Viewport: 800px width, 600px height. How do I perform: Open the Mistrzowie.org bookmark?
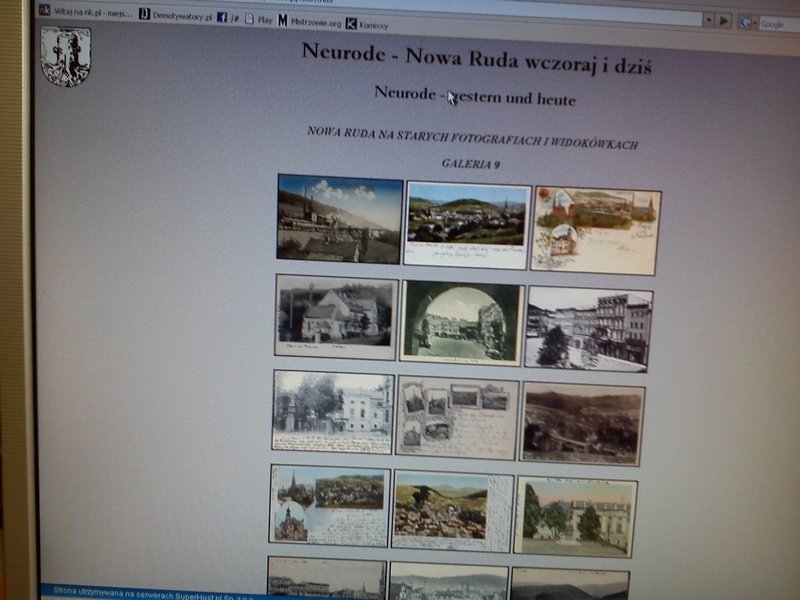(x=310, y=21)
